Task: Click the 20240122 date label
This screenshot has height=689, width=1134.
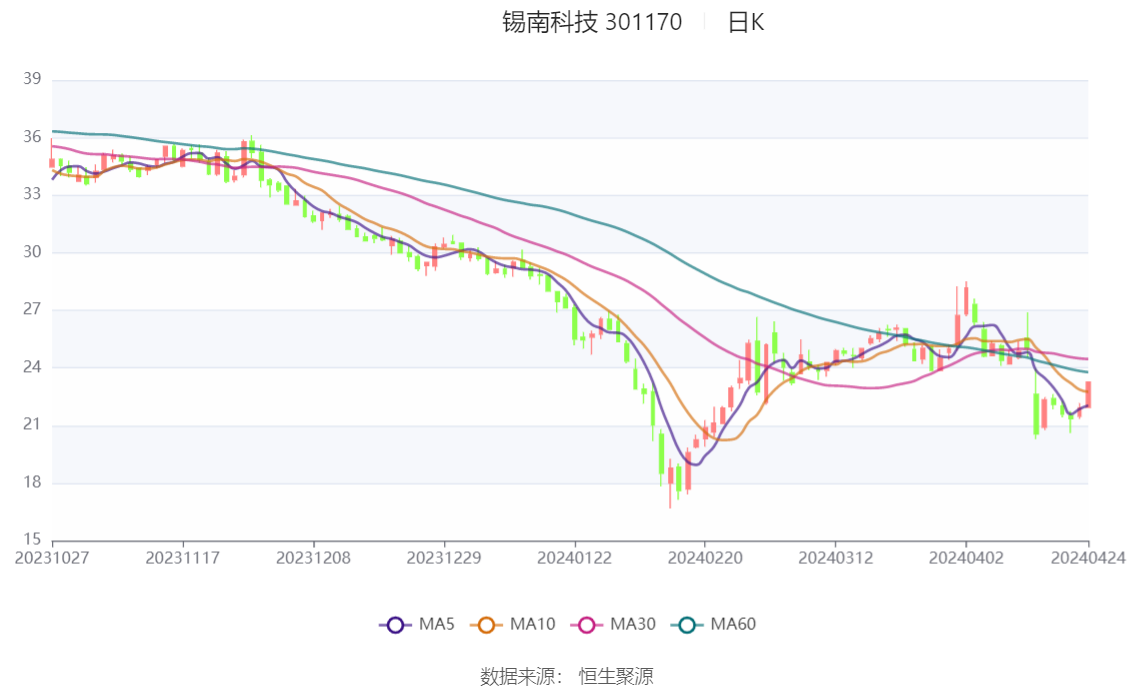Action: (574, 558)
